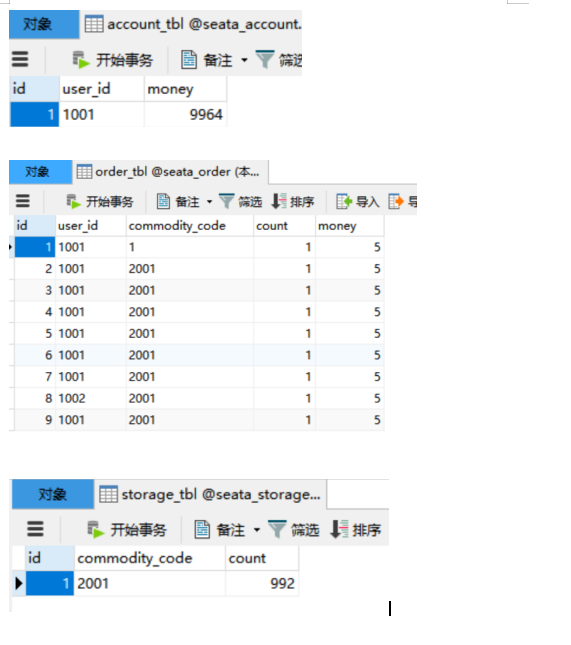Select count cell 992 in storage_tbl
The height and width of the screenshot is (645, 571).
(x=262, y=583)
